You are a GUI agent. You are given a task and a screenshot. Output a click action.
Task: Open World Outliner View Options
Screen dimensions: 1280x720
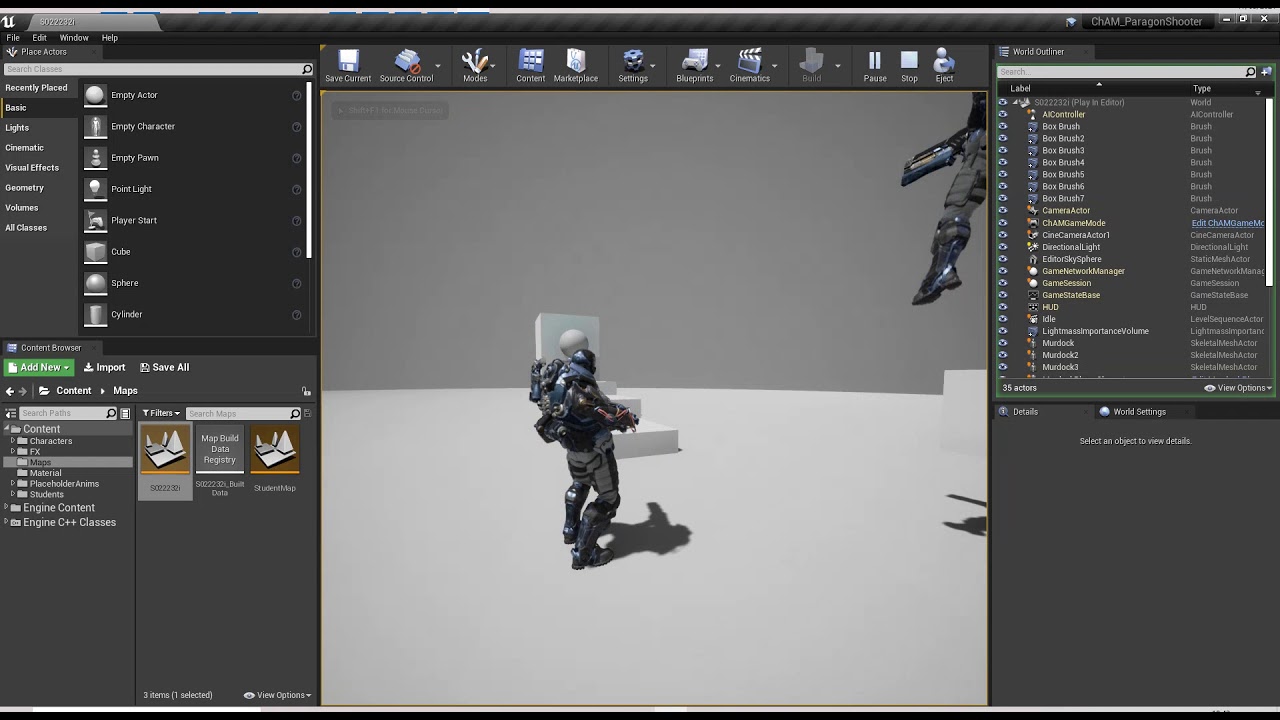pyautogui.click(x=1238, y=388)
